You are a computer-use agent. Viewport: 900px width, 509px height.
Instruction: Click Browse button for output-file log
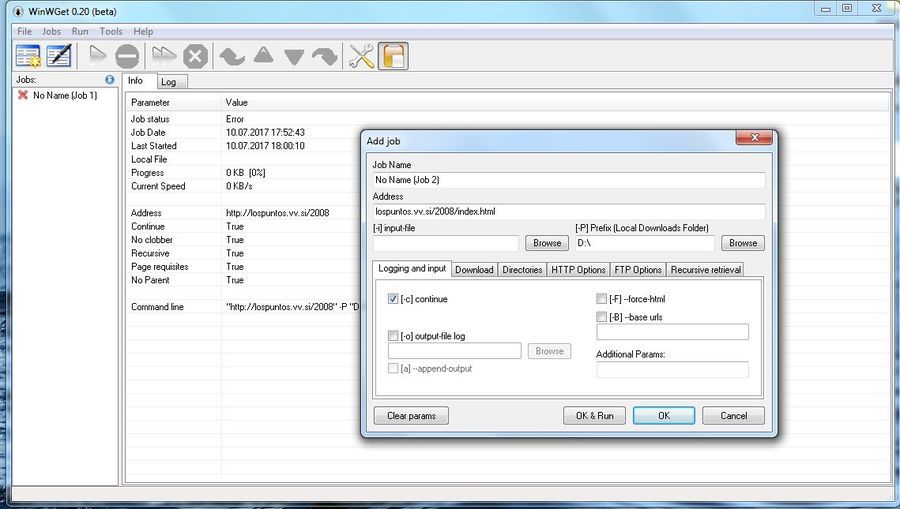pyautogui.click(x=549, y=351)
